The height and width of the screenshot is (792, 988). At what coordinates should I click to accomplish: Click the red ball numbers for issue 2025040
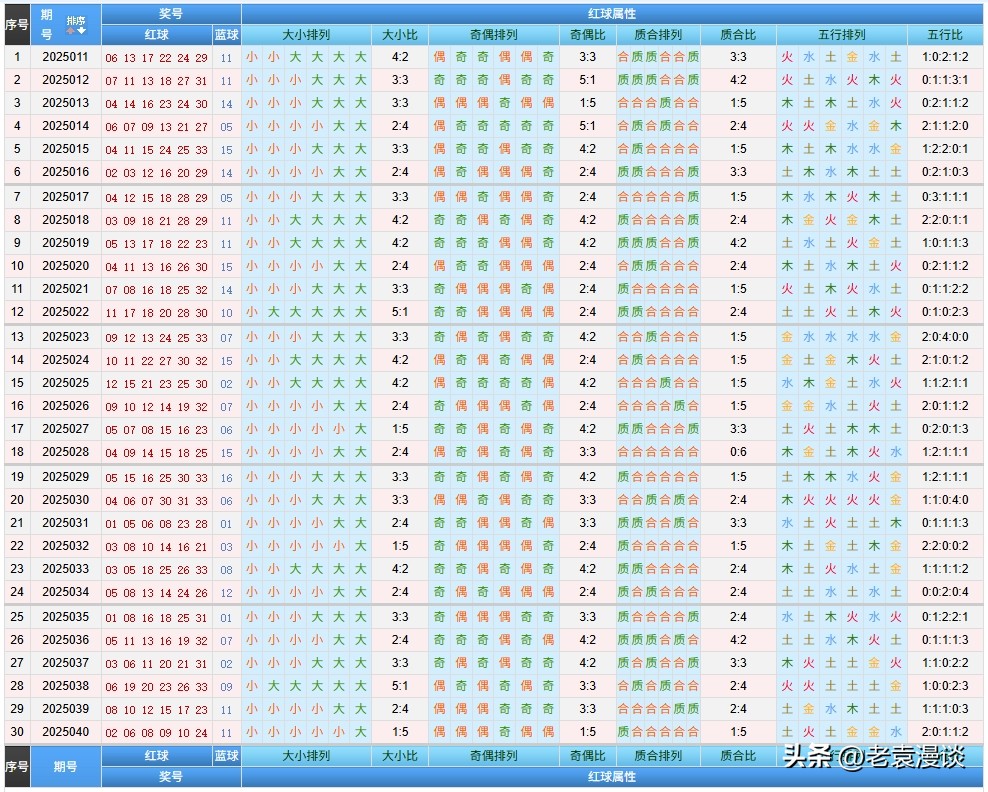click(x=156, y=732)
